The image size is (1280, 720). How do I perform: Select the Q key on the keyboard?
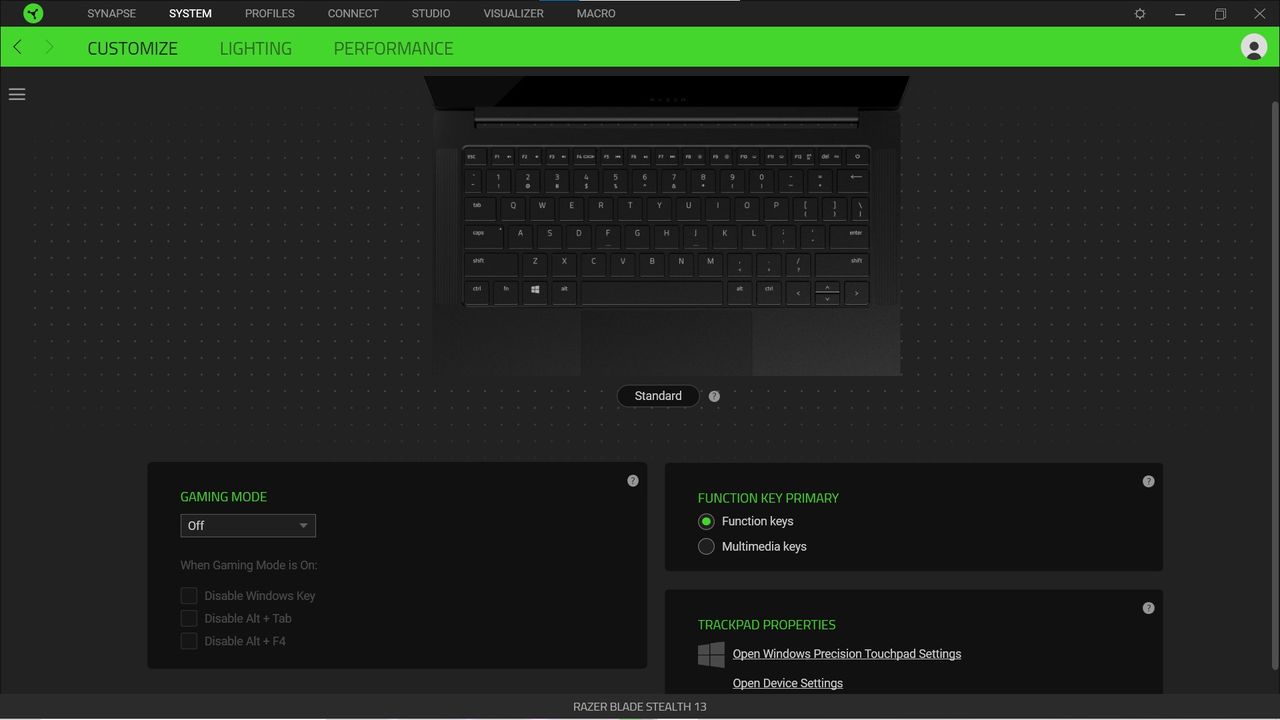tap(513, 208)
